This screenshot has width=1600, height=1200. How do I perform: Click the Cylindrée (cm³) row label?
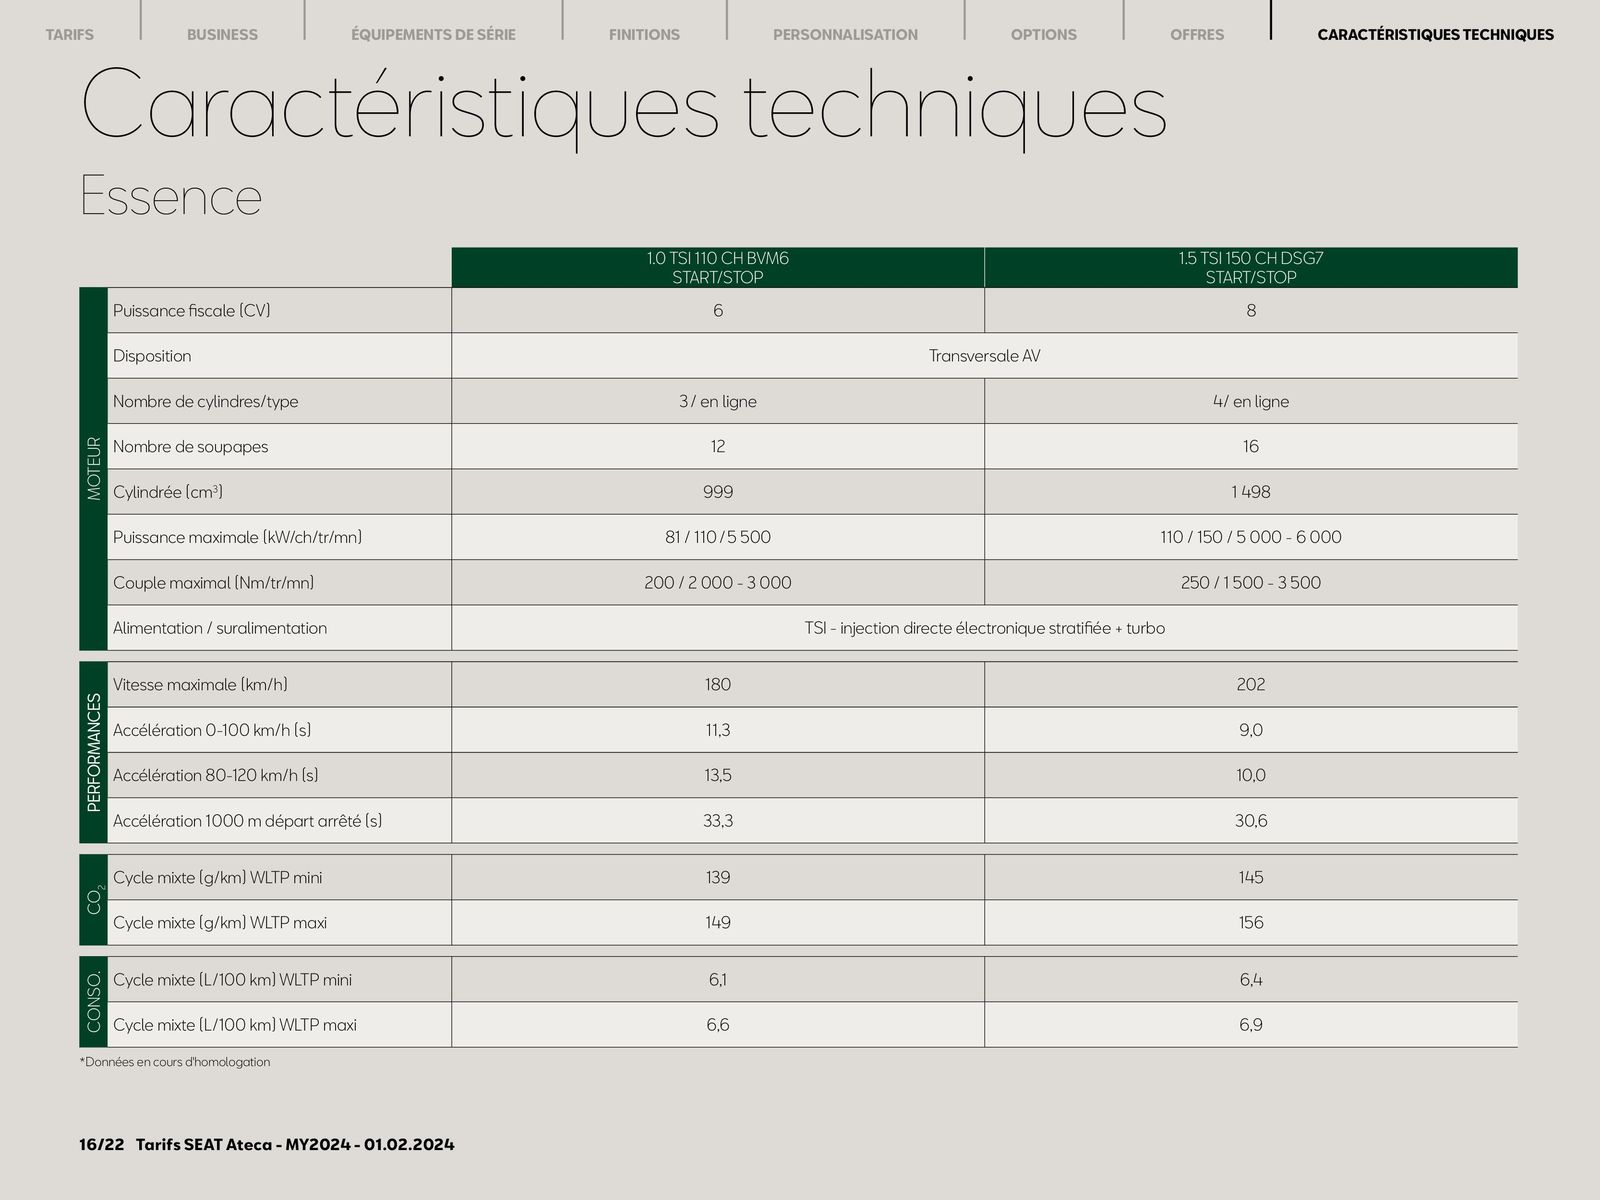pyautogui.click(x=168, y=492)
